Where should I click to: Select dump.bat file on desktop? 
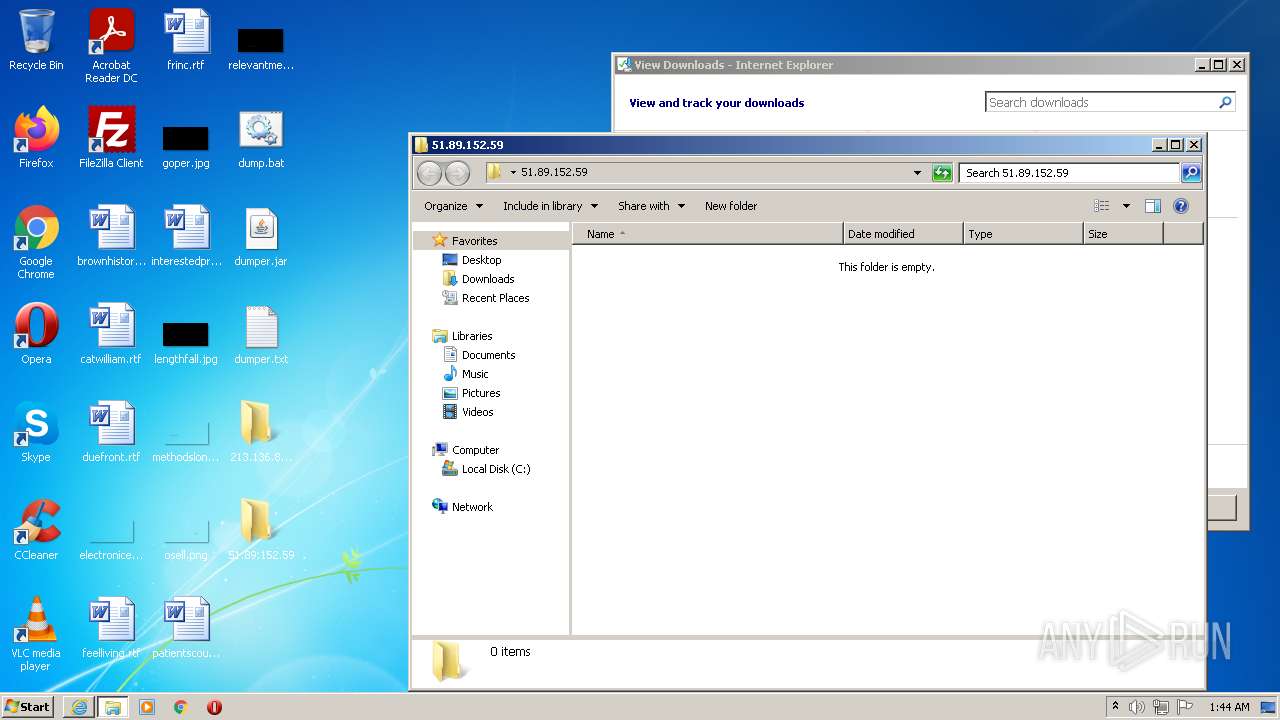261,138
